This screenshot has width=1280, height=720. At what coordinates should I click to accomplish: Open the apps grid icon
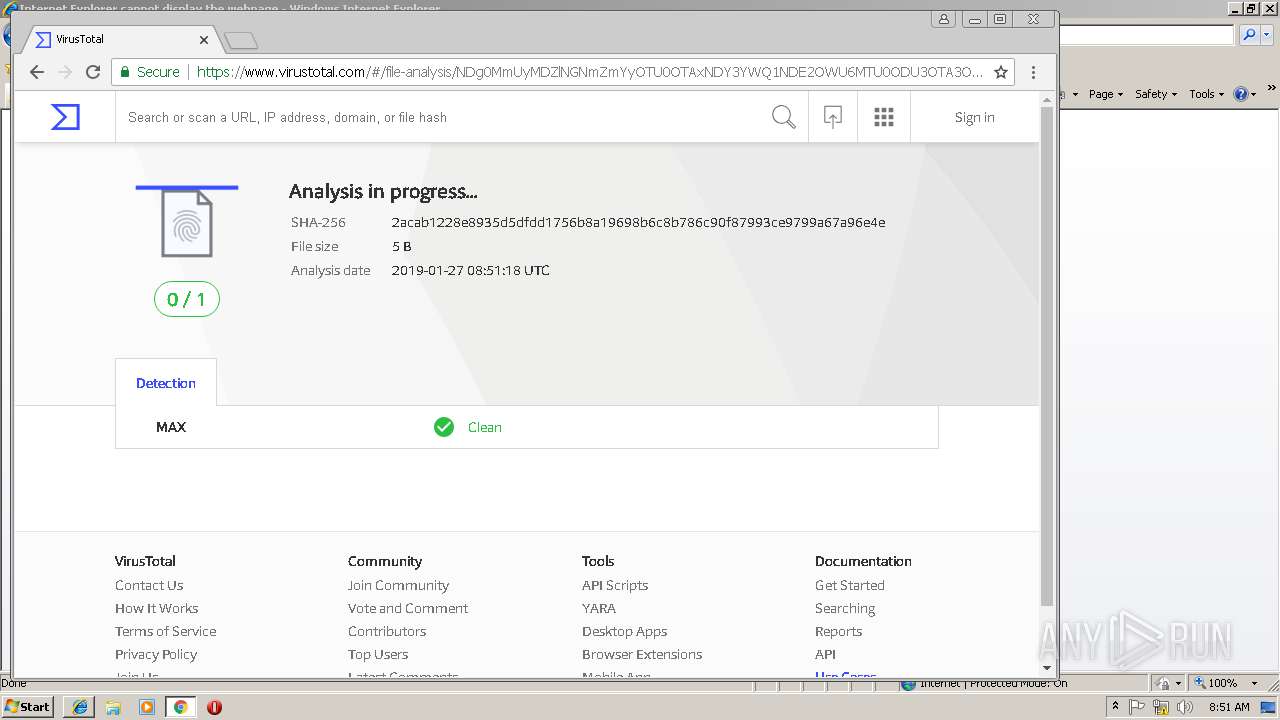pyautogui.click(x=883, y=117)
